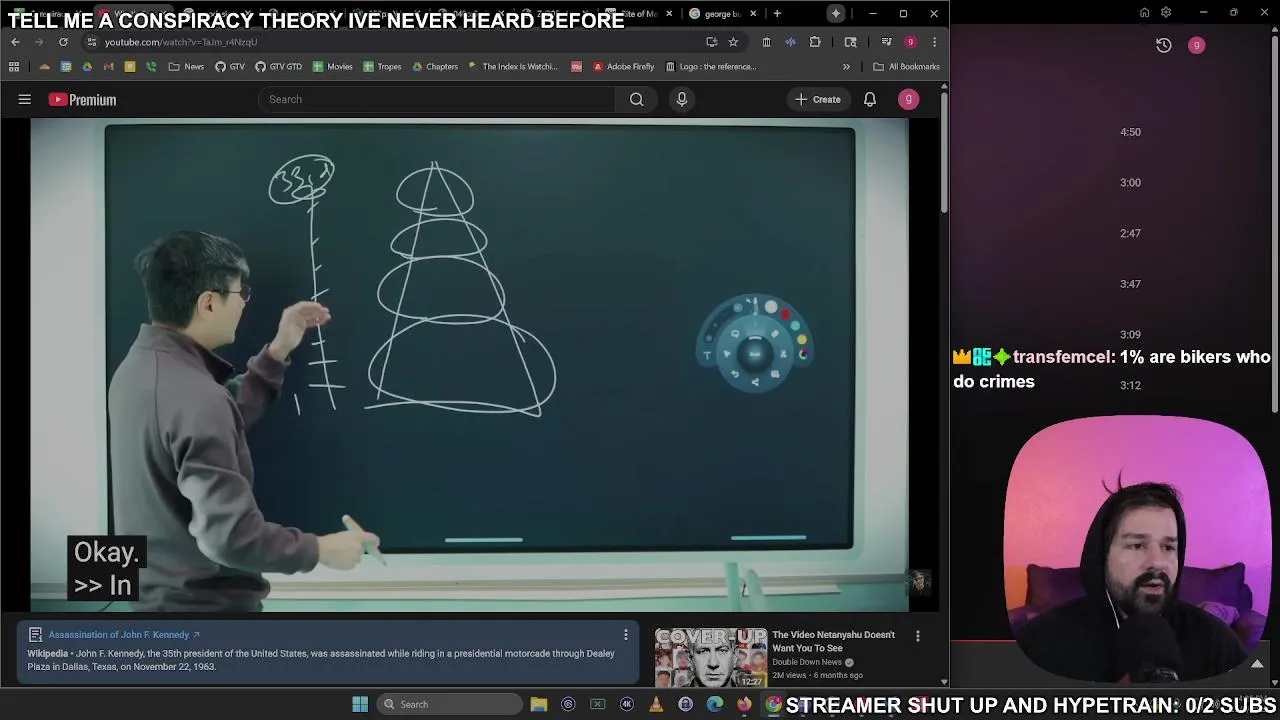The width and height of the screenshot is (1280, 720).
Task: Open The Index Is Watching bookmark
Action: click(x=511, y=67)
